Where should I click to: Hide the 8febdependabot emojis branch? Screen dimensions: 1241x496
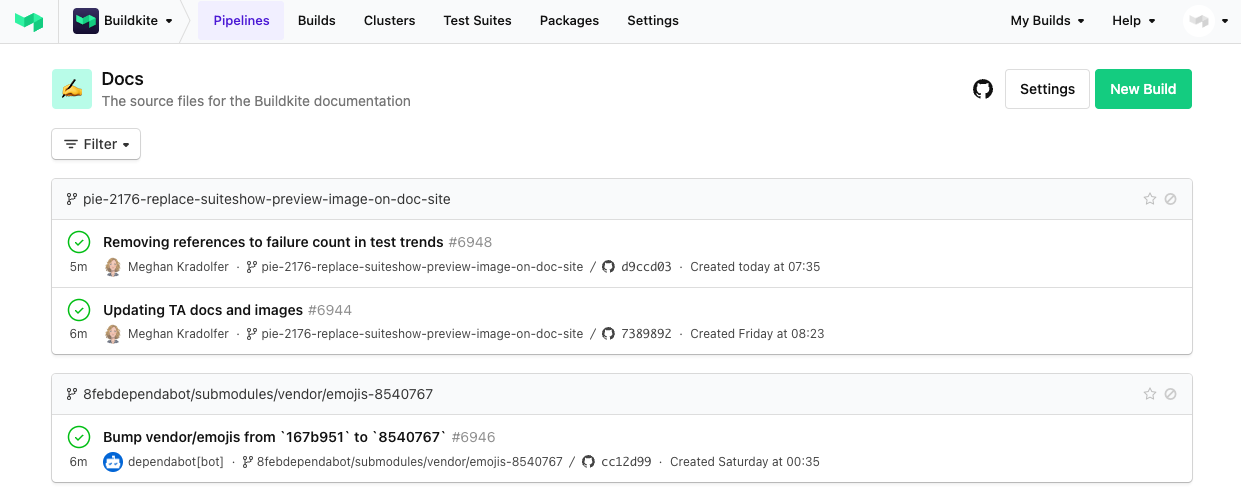[1170, 394]
